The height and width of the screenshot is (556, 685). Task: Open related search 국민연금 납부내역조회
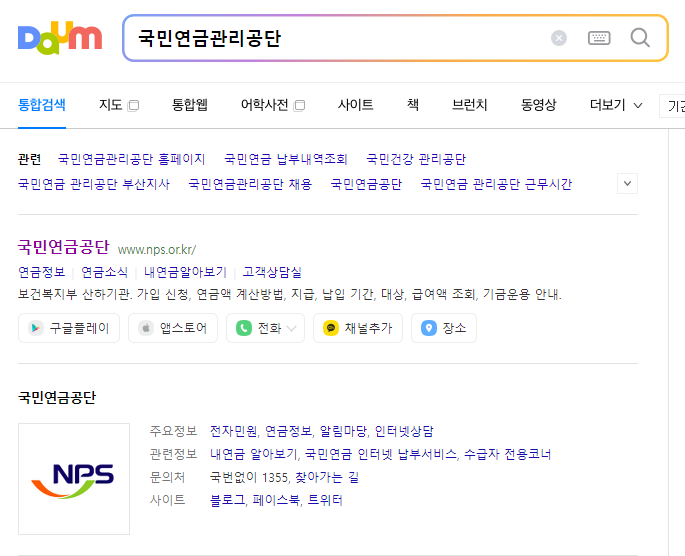pos(286,159)
